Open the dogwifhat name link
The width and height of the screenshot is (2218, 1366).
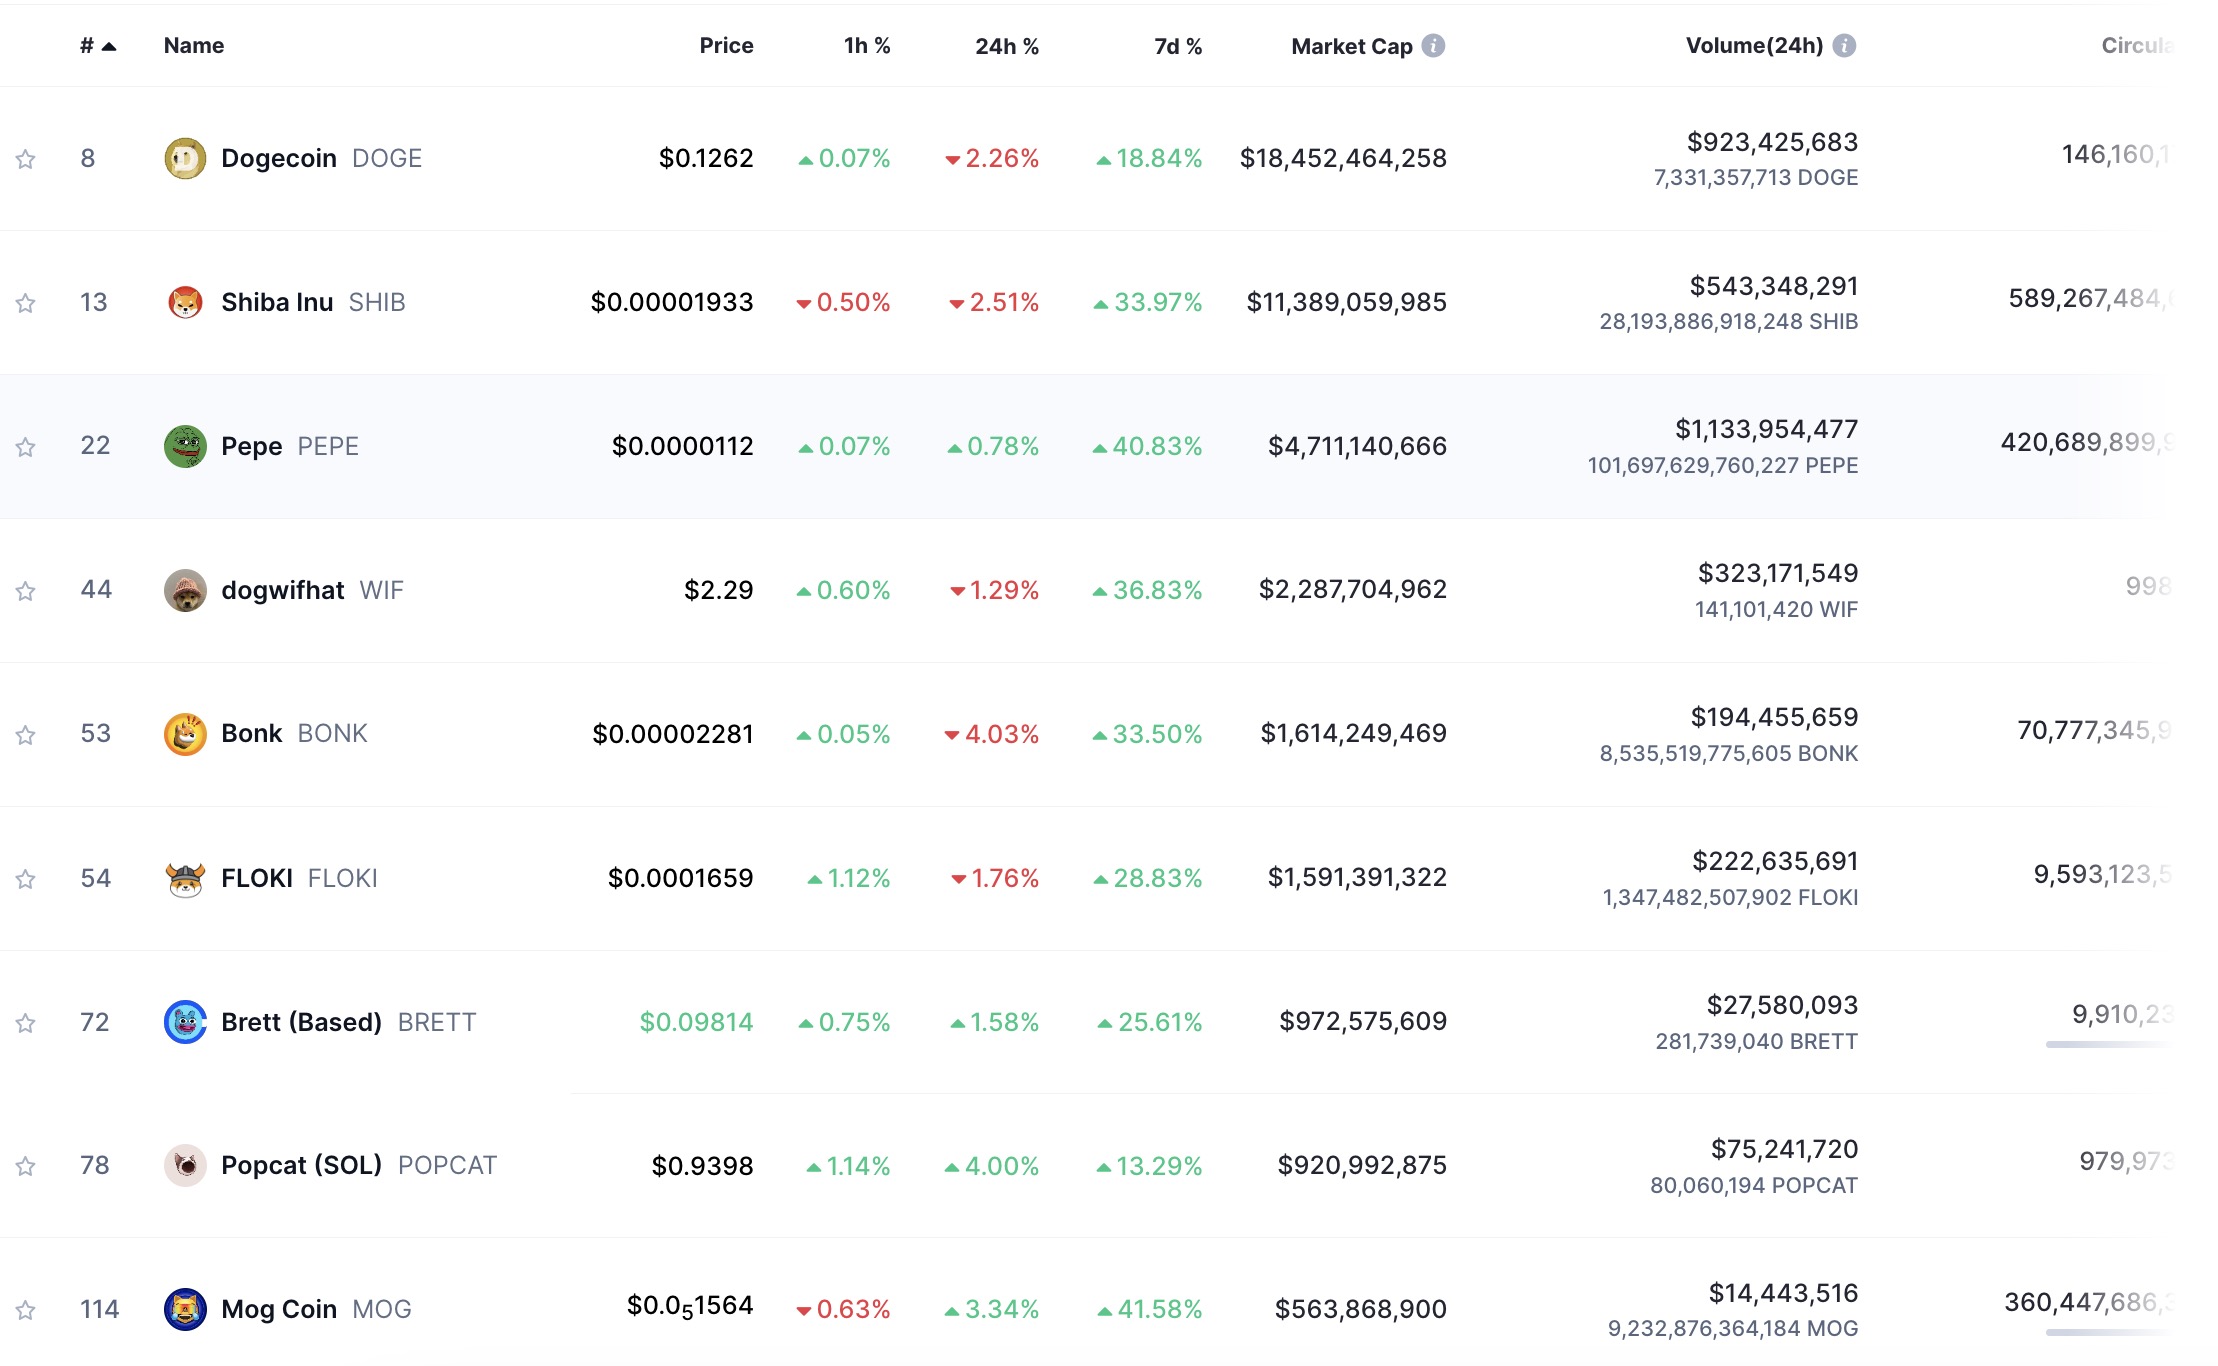pyautogui.click(x=283, y=590)
